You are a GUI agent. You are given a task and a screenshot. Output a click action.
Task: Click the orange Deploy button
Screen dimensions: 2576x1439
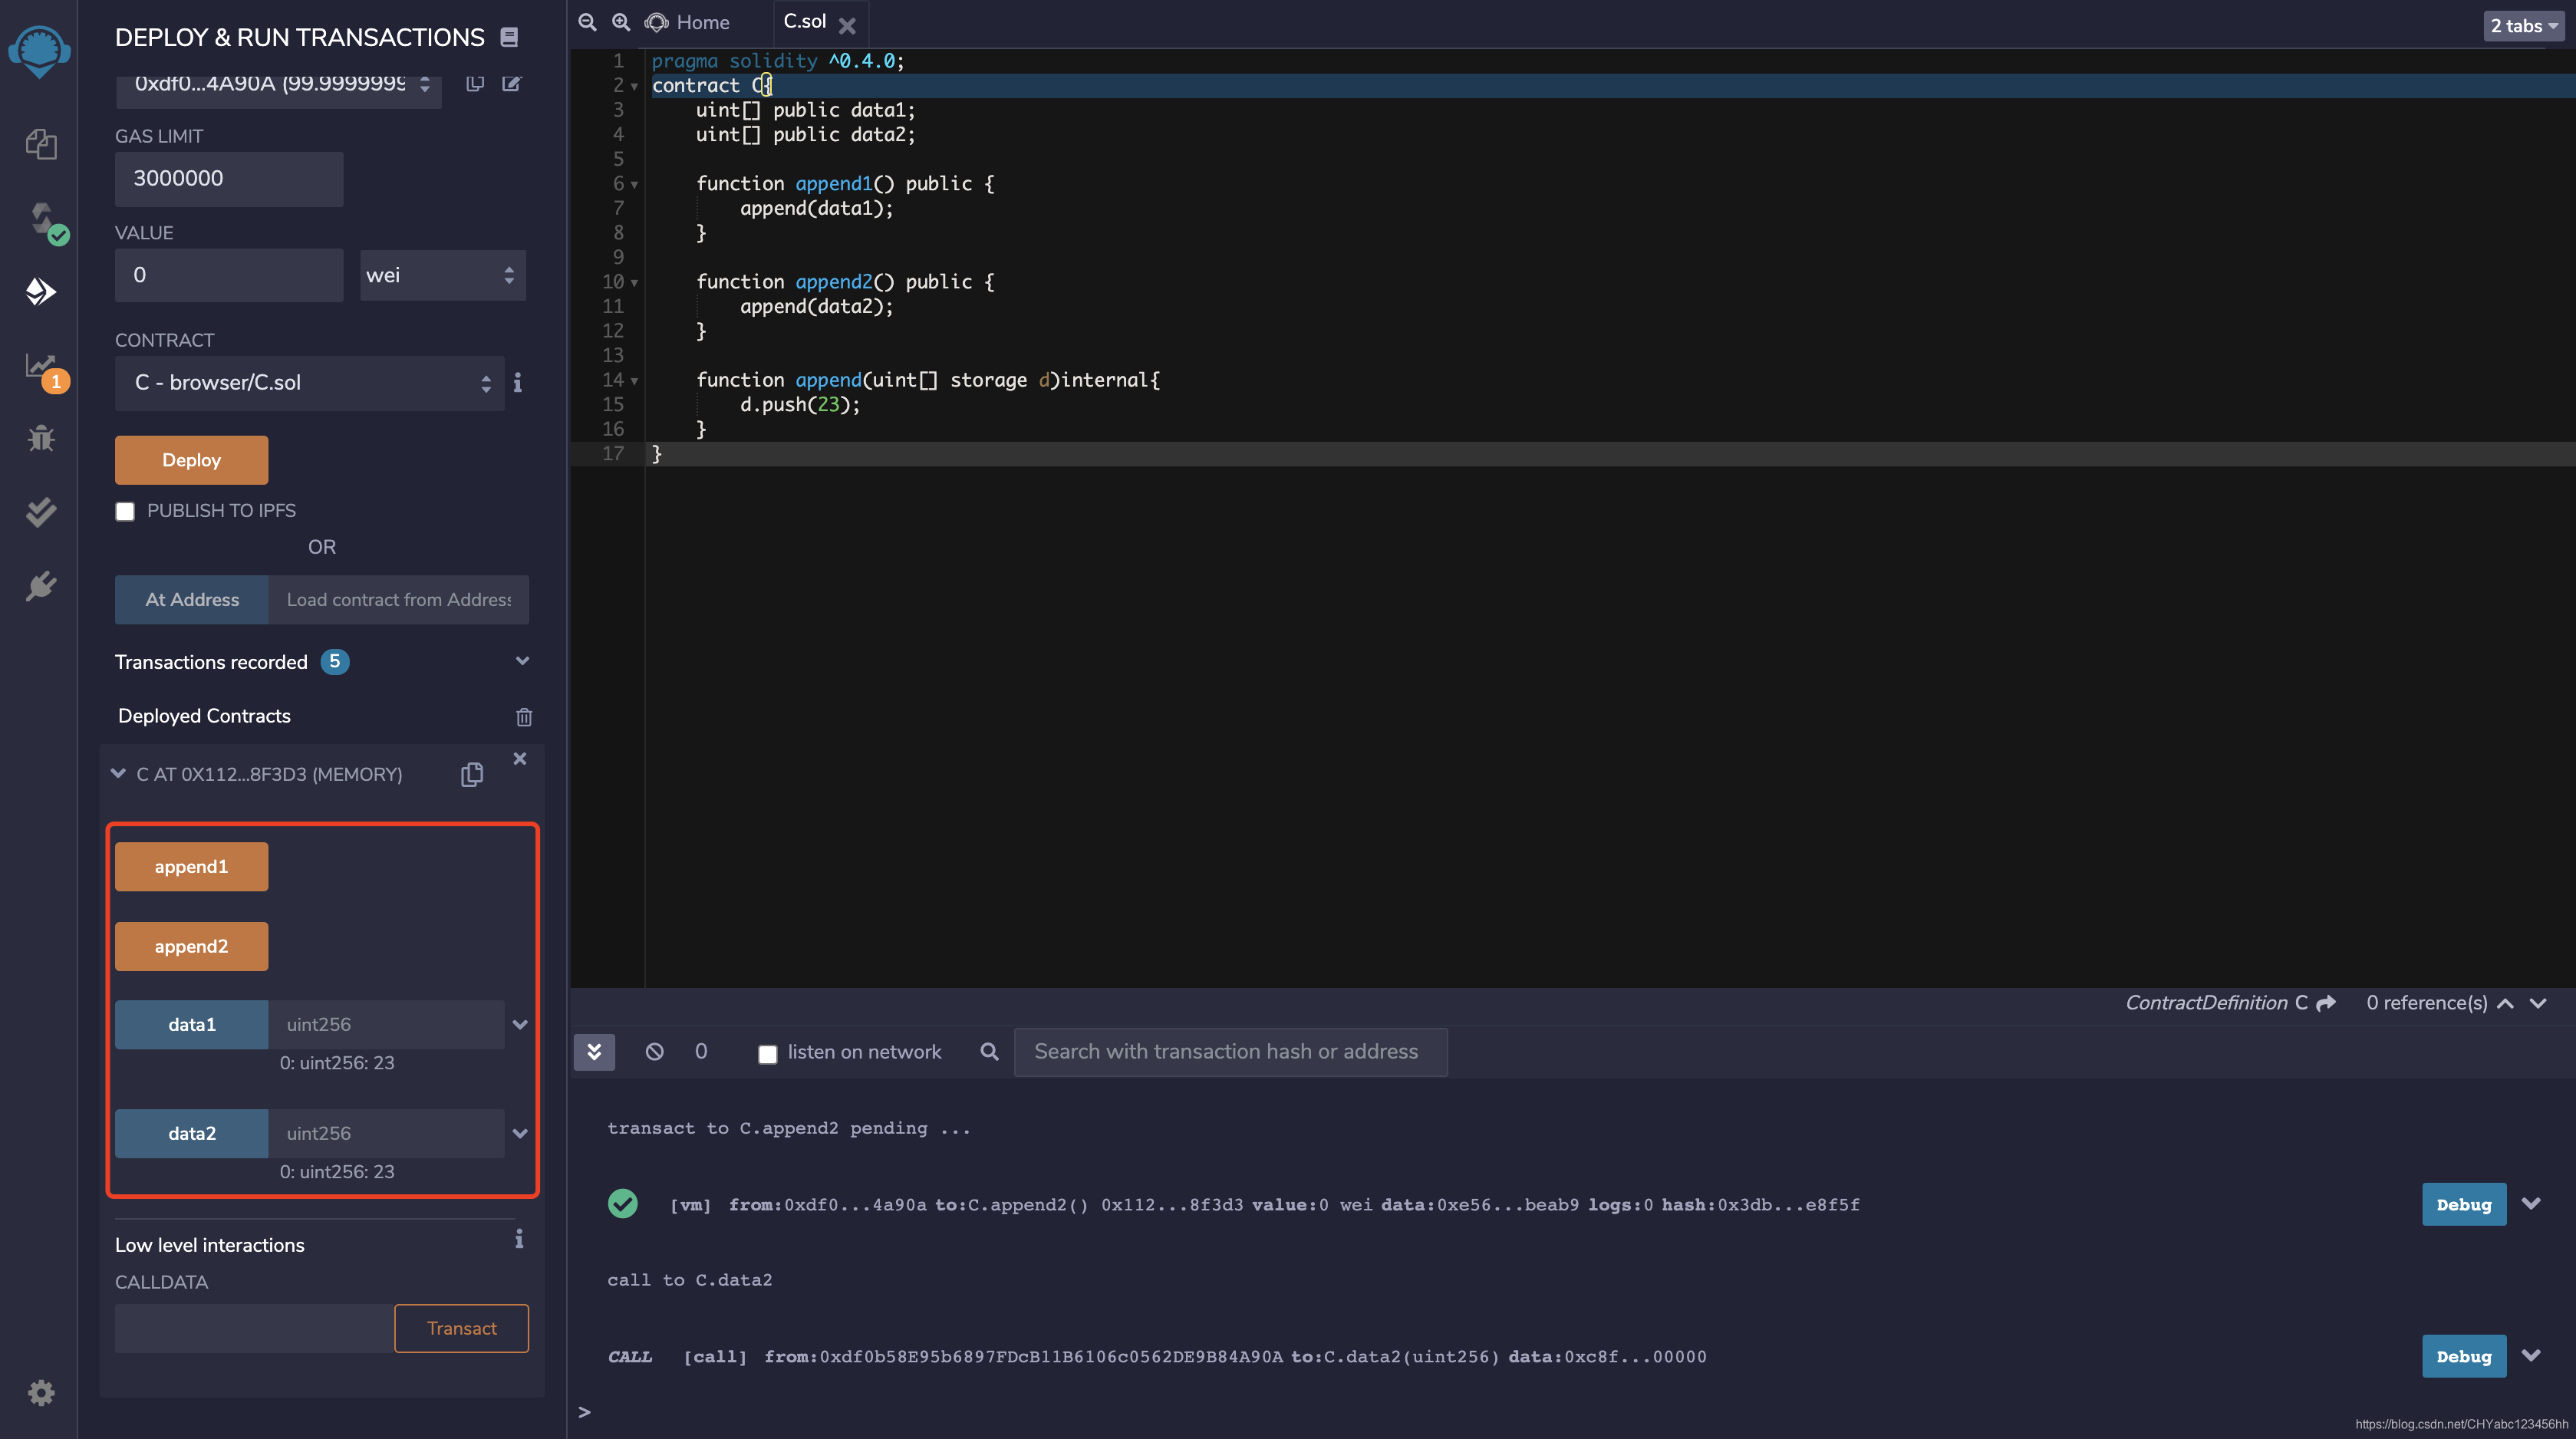(x=191, y=460)
